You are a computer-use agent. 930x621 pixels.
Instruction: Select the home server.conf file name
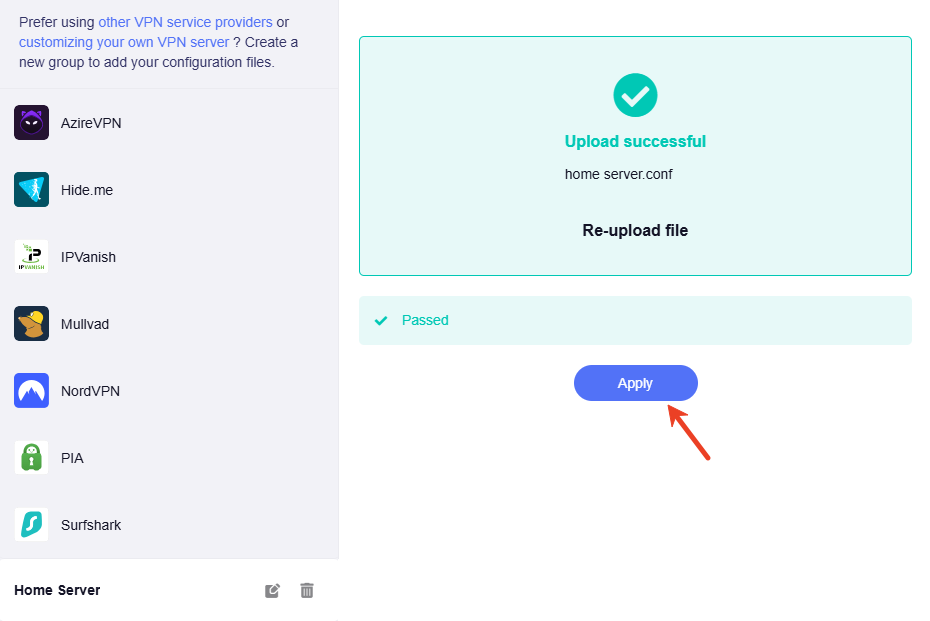619,174
